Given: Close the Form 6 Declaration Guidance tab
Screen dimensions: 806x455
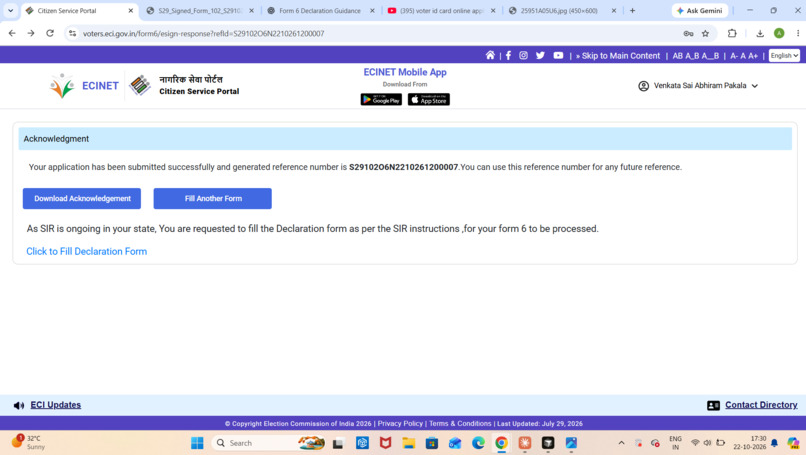Looking at the screenshot, I should pos(372,10).
